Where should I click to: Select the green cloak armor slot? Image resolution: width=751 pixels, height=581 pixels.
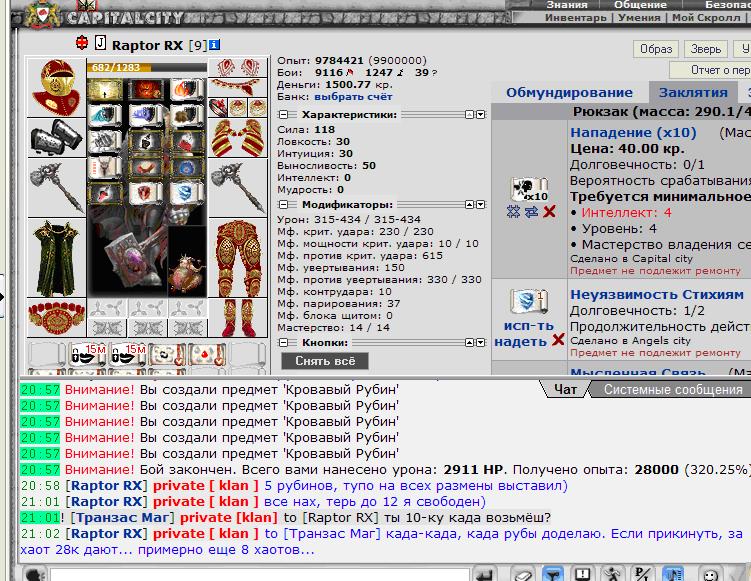[x=57, y=258]
